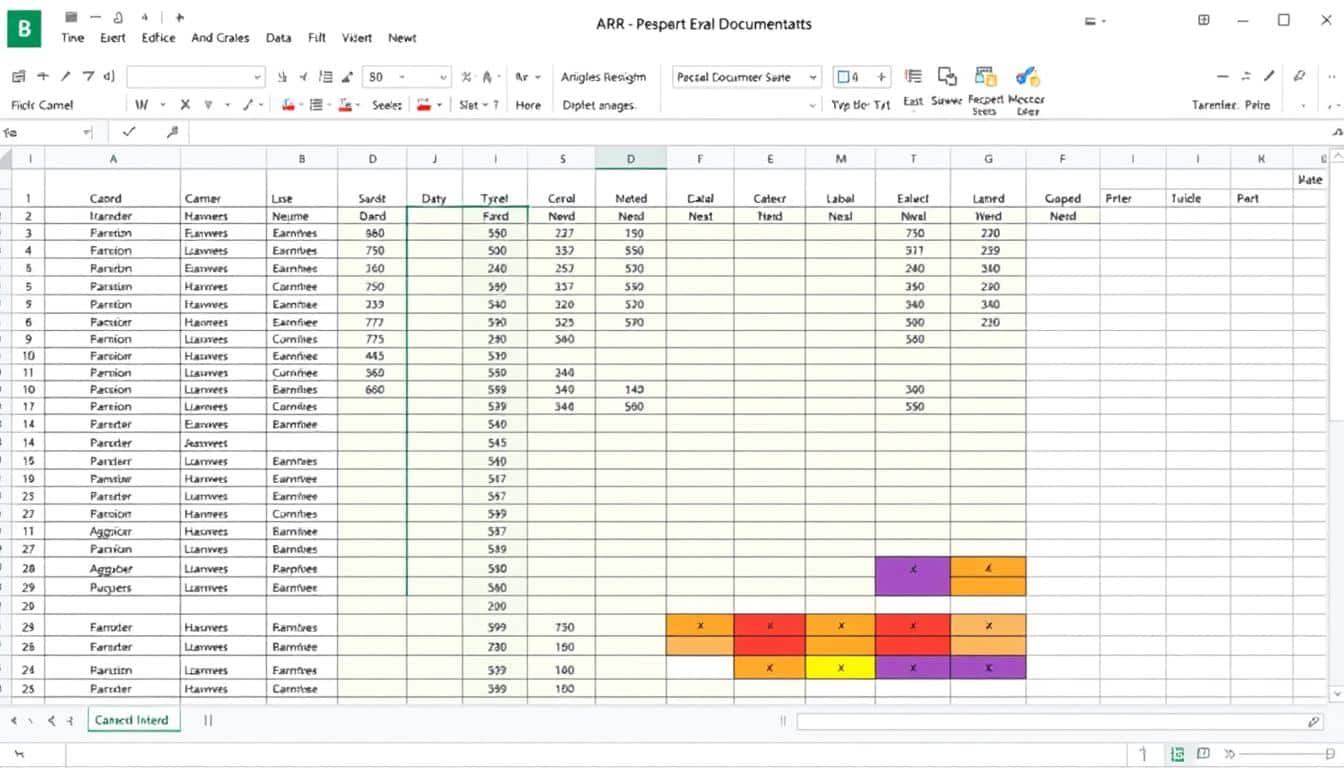Open the Viderl menu

357,38
